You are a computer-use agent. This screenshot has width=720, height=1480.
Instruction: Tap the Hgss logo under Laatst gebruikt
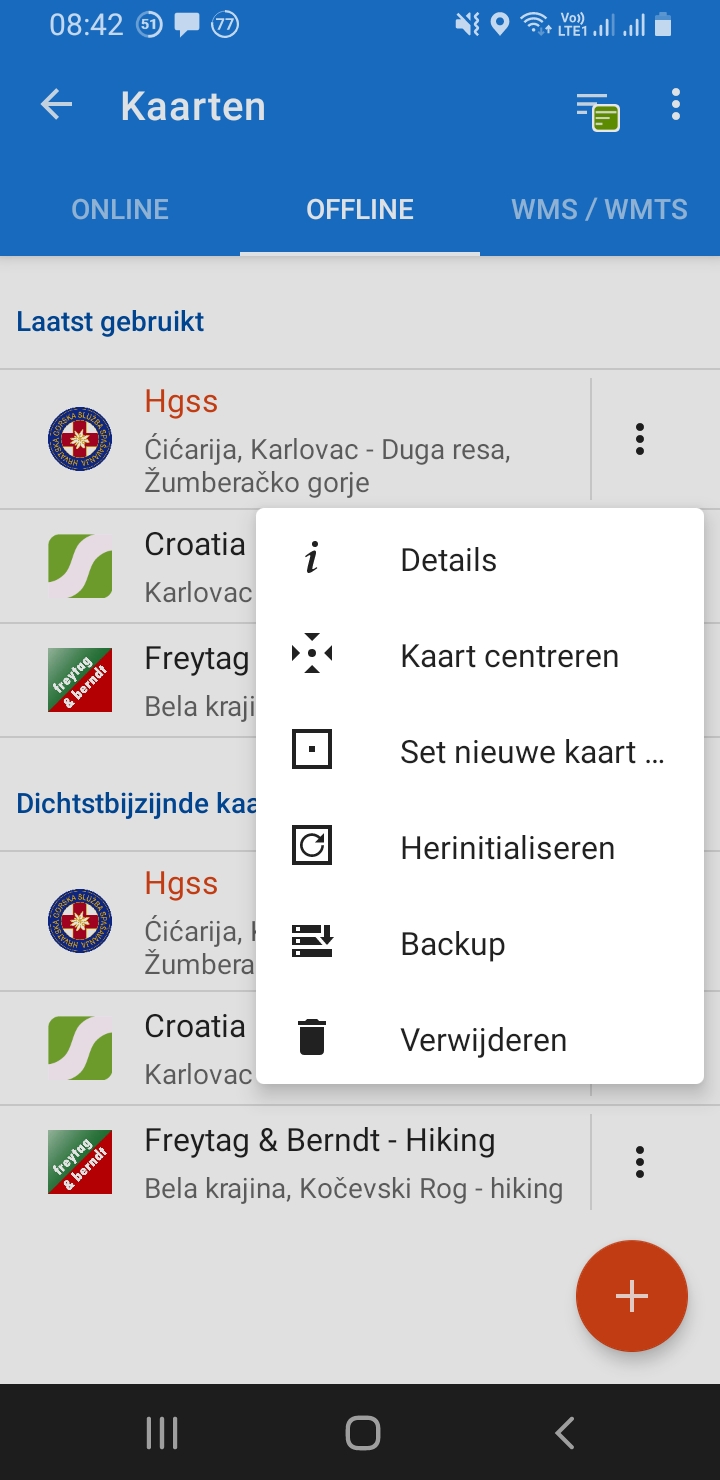point(80,439)
